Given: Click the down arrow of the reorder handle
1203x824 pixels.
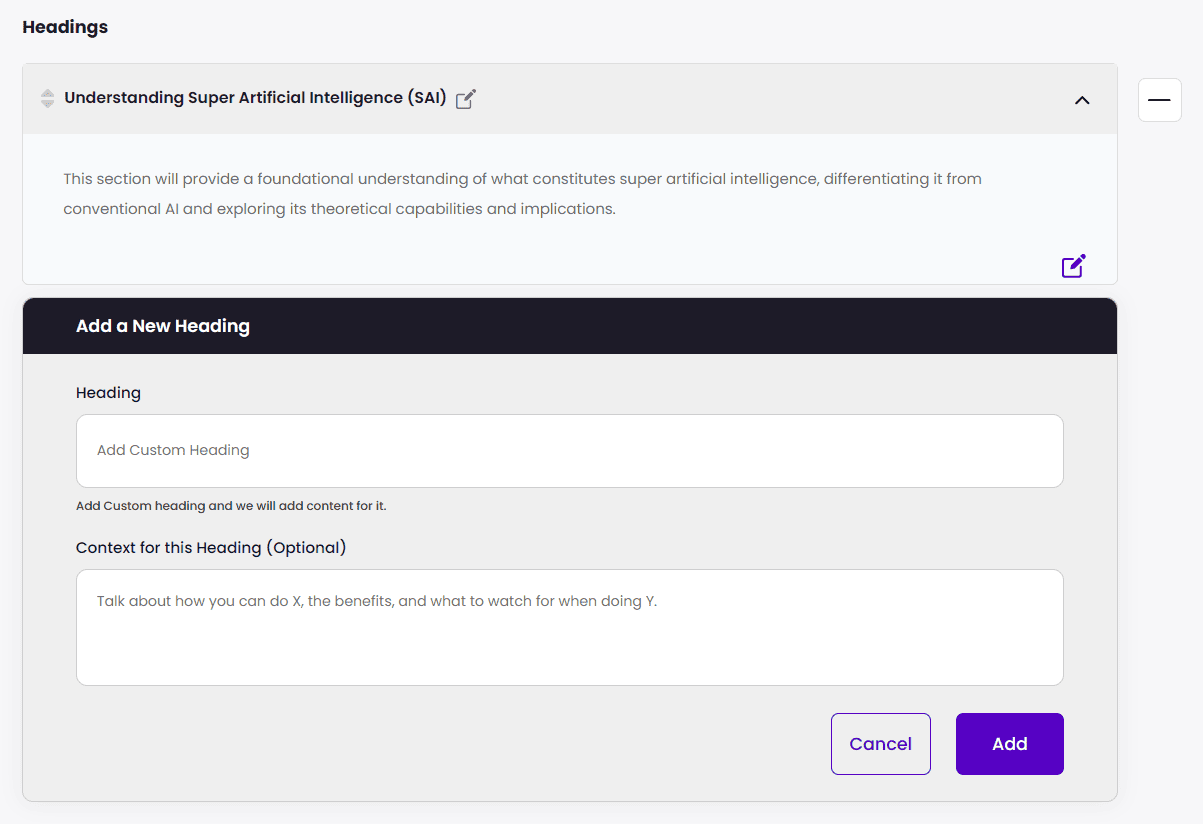Looking at the screenshot, I should [47, 104].
